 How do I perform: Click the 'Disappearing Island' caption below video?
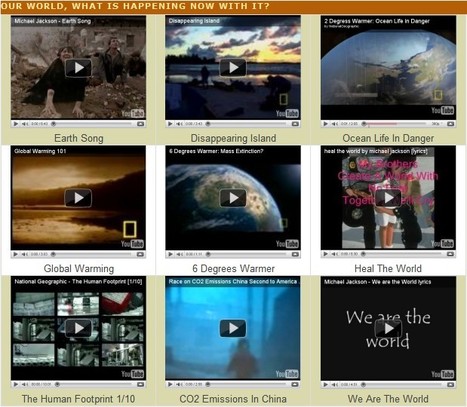click(233, 138)
